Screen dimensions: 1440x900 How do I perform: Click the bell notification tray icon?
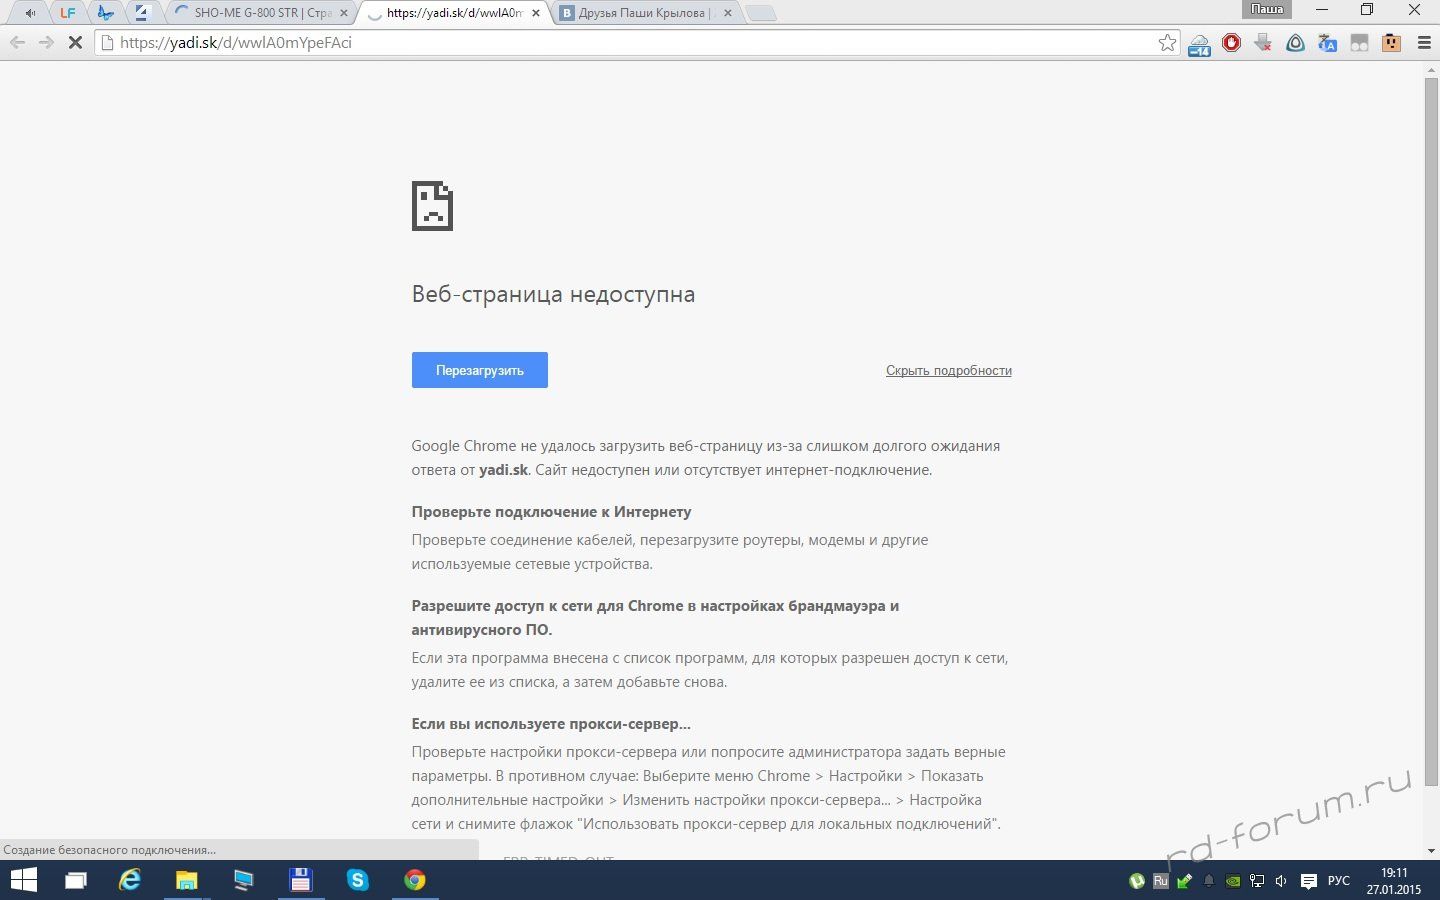1209,881
